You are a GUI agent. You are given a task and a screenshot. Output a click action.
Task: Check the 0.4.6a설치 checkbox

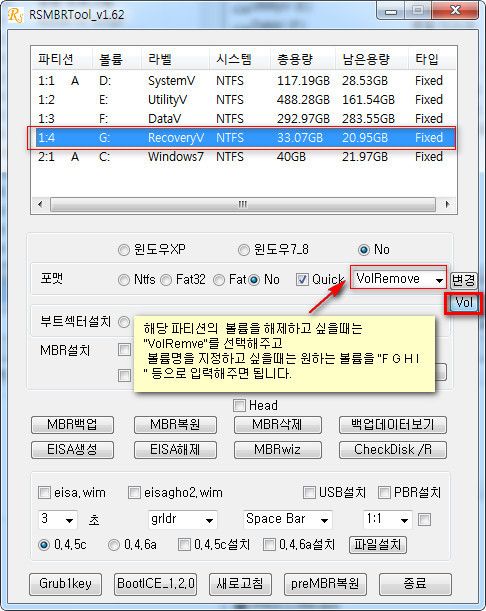tap(269, 544)
